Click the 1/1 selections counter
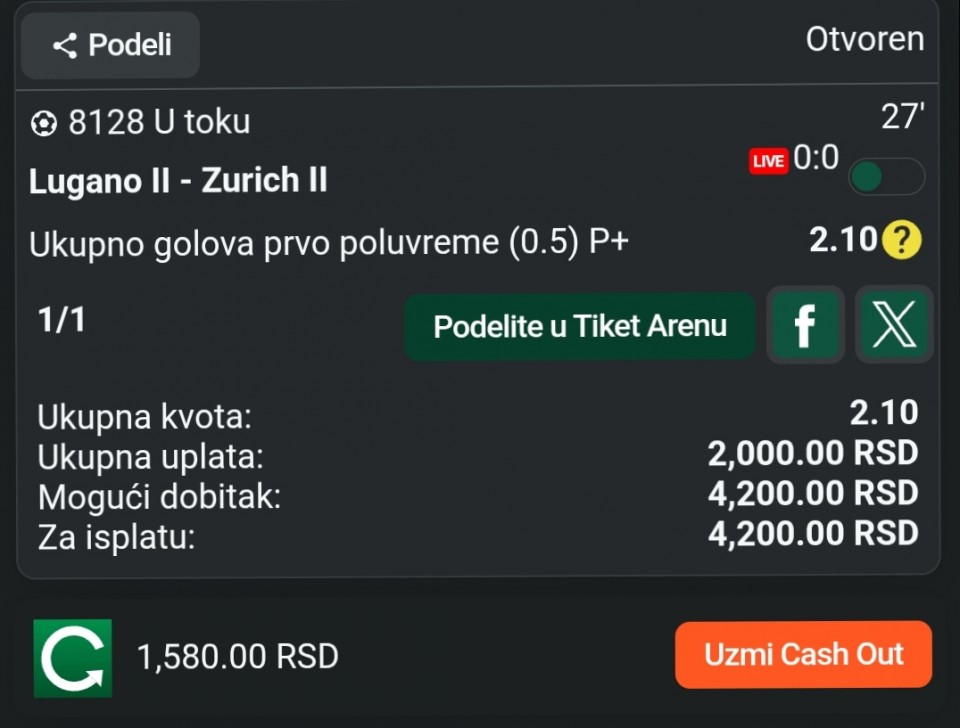The image size is (960, 728). [x=62, y=321]
